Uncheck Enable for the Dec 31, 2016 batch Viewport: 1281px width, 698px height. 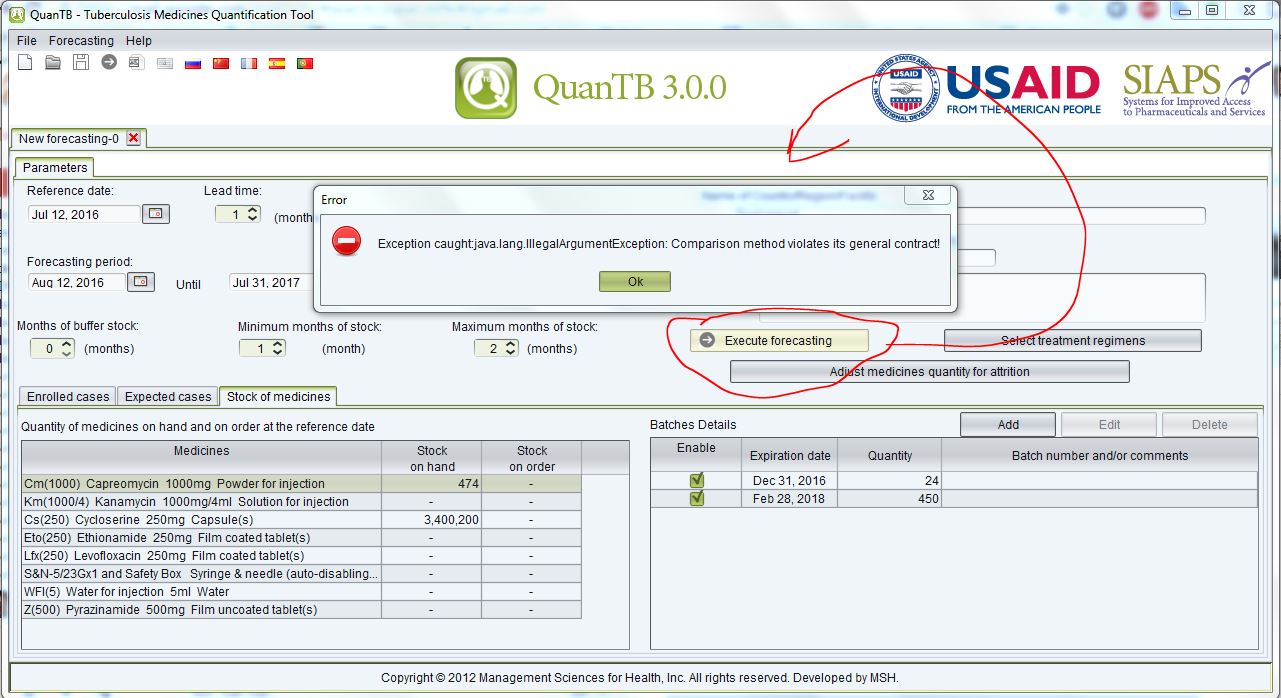tap(697, 480)
